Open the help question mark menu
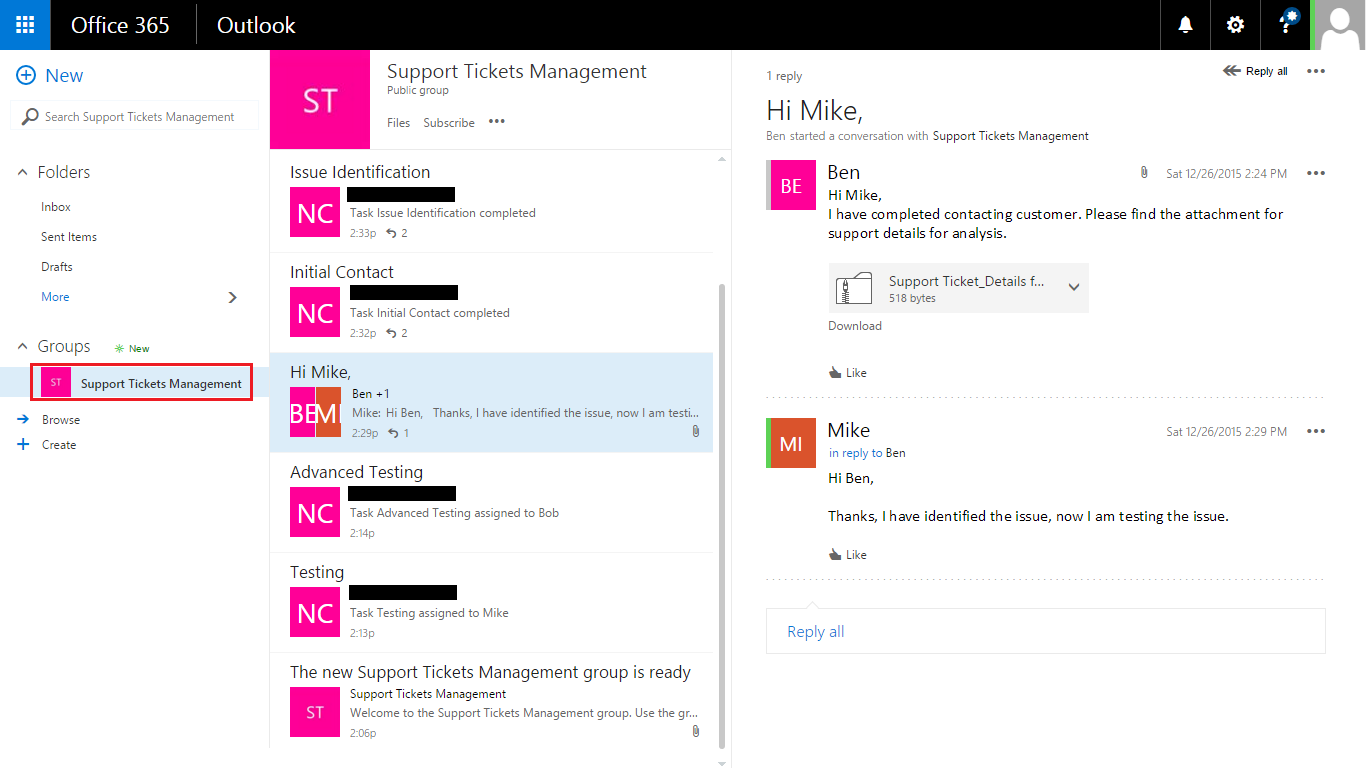This screenshot has height=768, width=1366. click(x=1286, y=25)
